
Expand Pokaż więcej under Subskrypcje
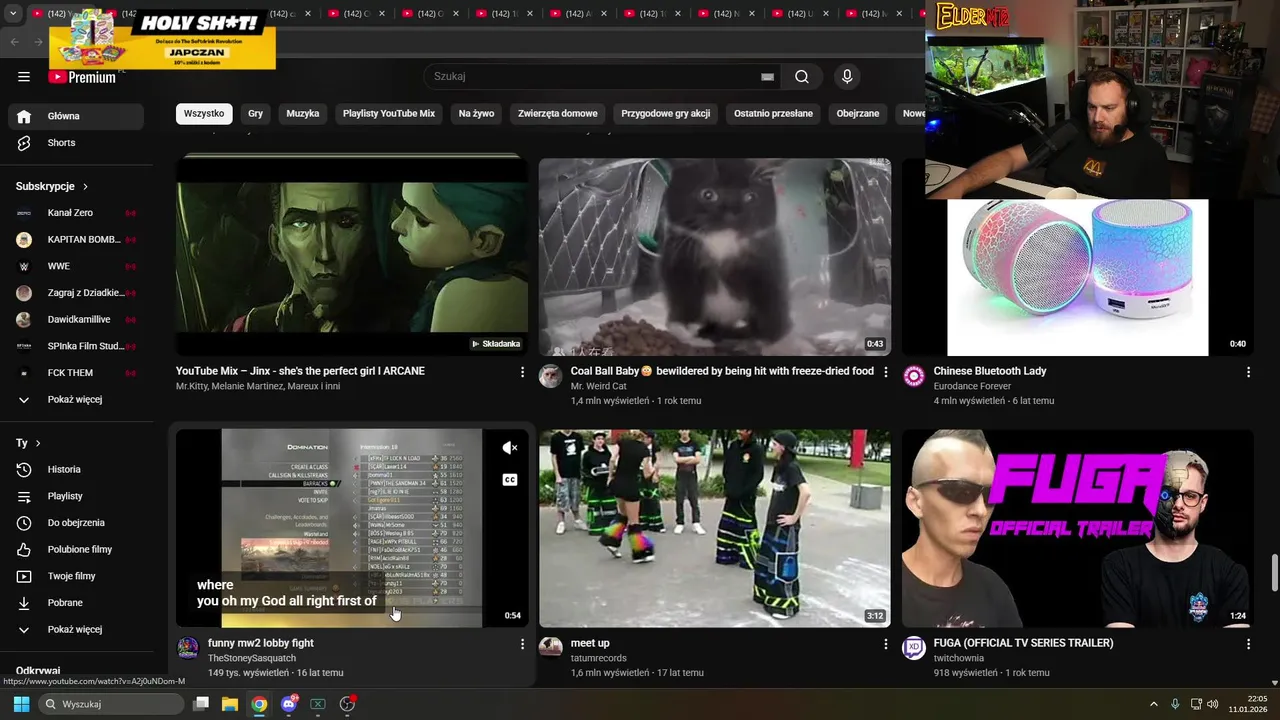(76, 400)
